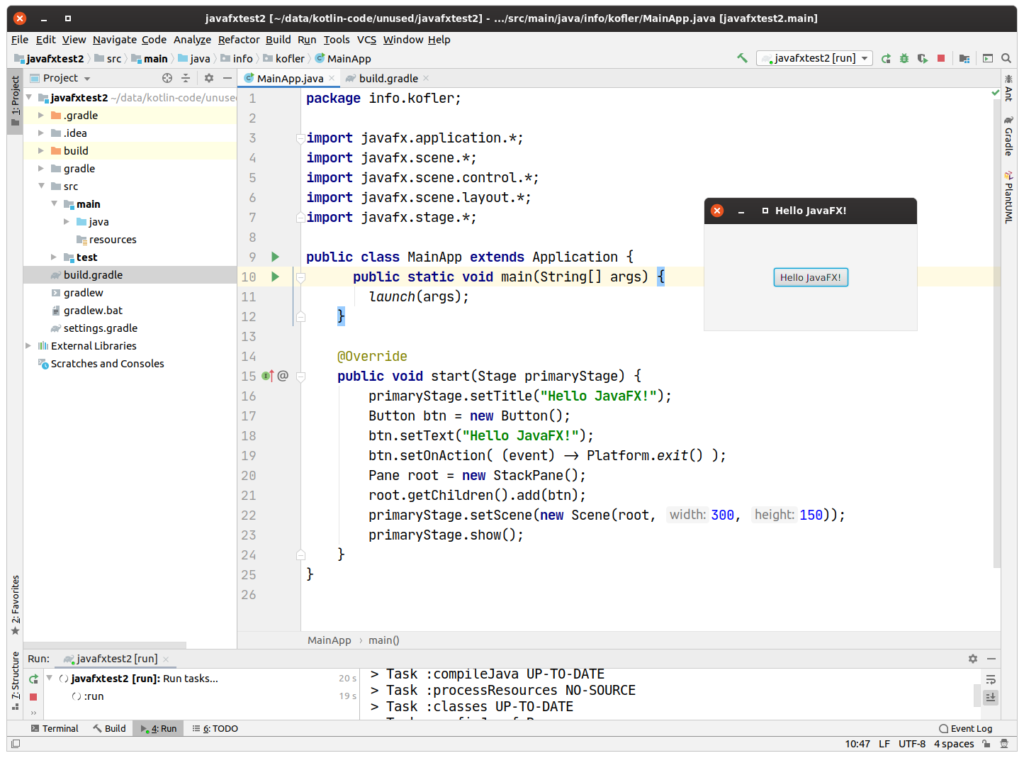Image resolution: width=1024 pixels, height=758 pixels.
Task: Switch to the build.gradle tab
Action: tap(386, 77)
